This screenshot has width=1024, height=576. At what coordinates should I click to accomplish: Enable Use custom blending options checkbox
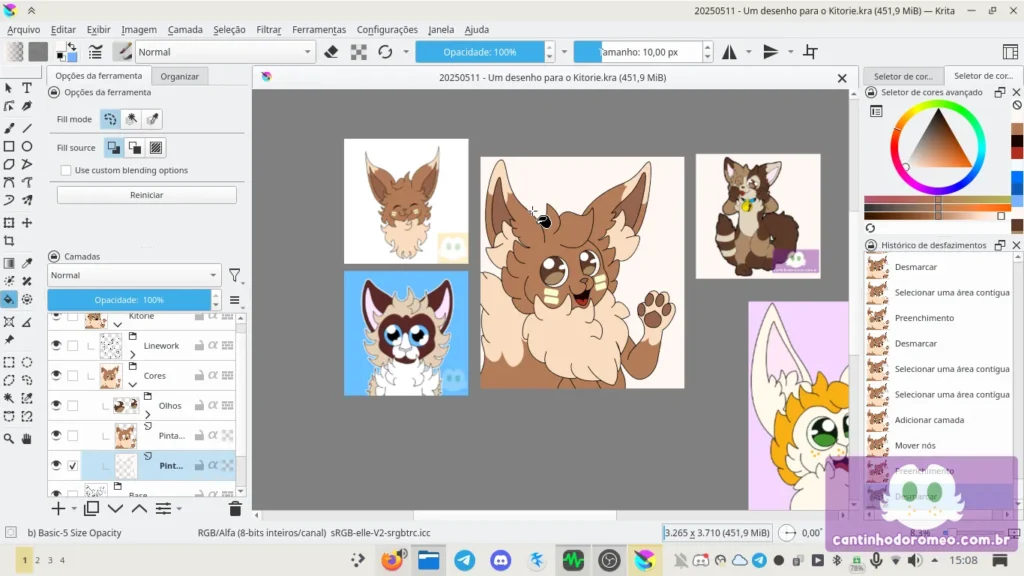click(x=66, y=170)
